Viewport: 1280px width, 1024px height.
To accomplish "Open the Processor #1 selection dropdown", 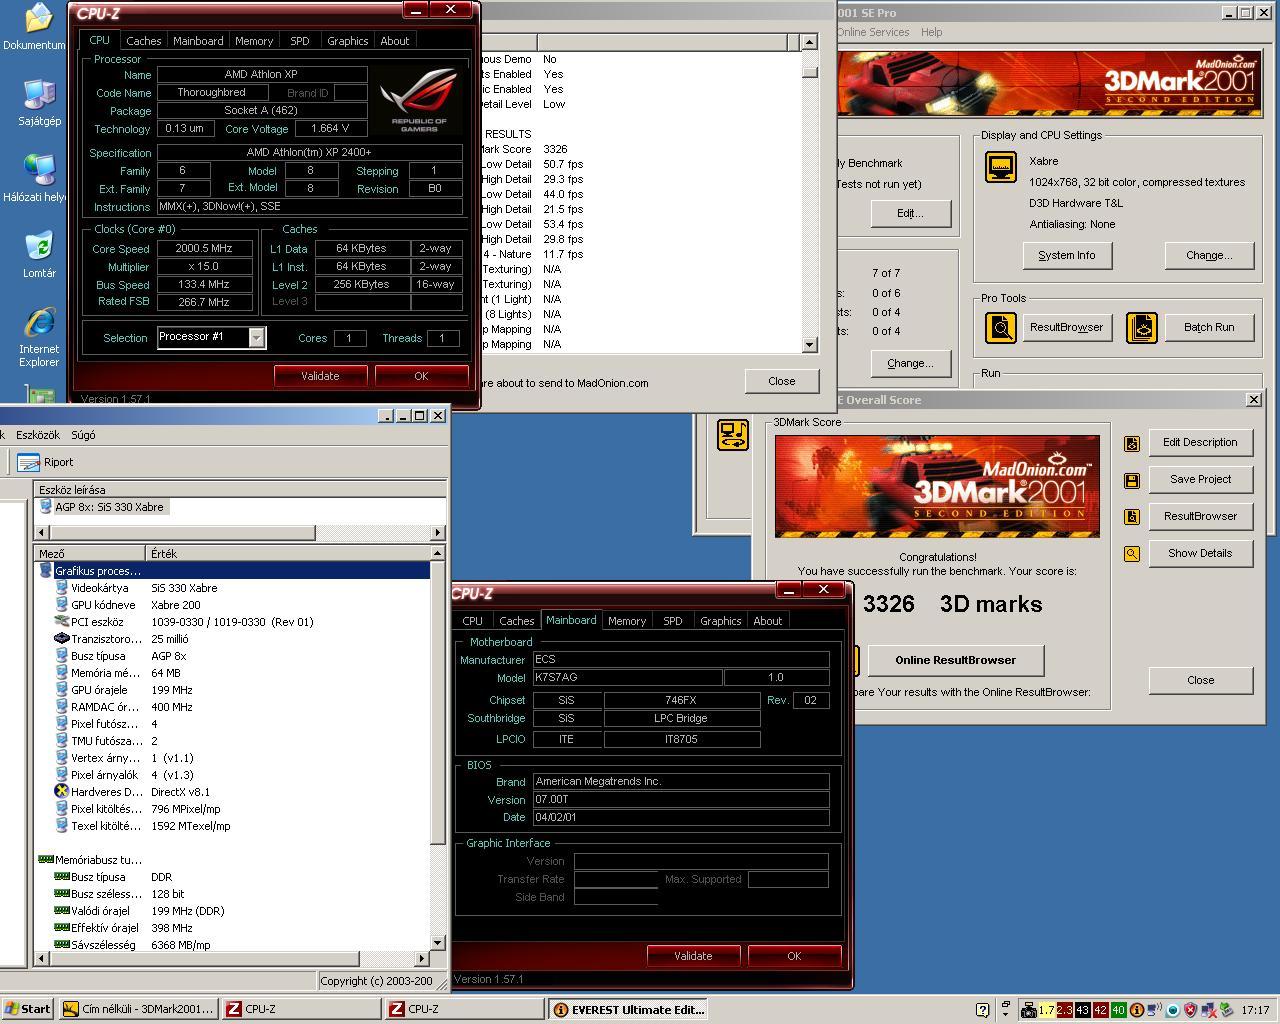I will pyautogui.click(x=257, y=337).
